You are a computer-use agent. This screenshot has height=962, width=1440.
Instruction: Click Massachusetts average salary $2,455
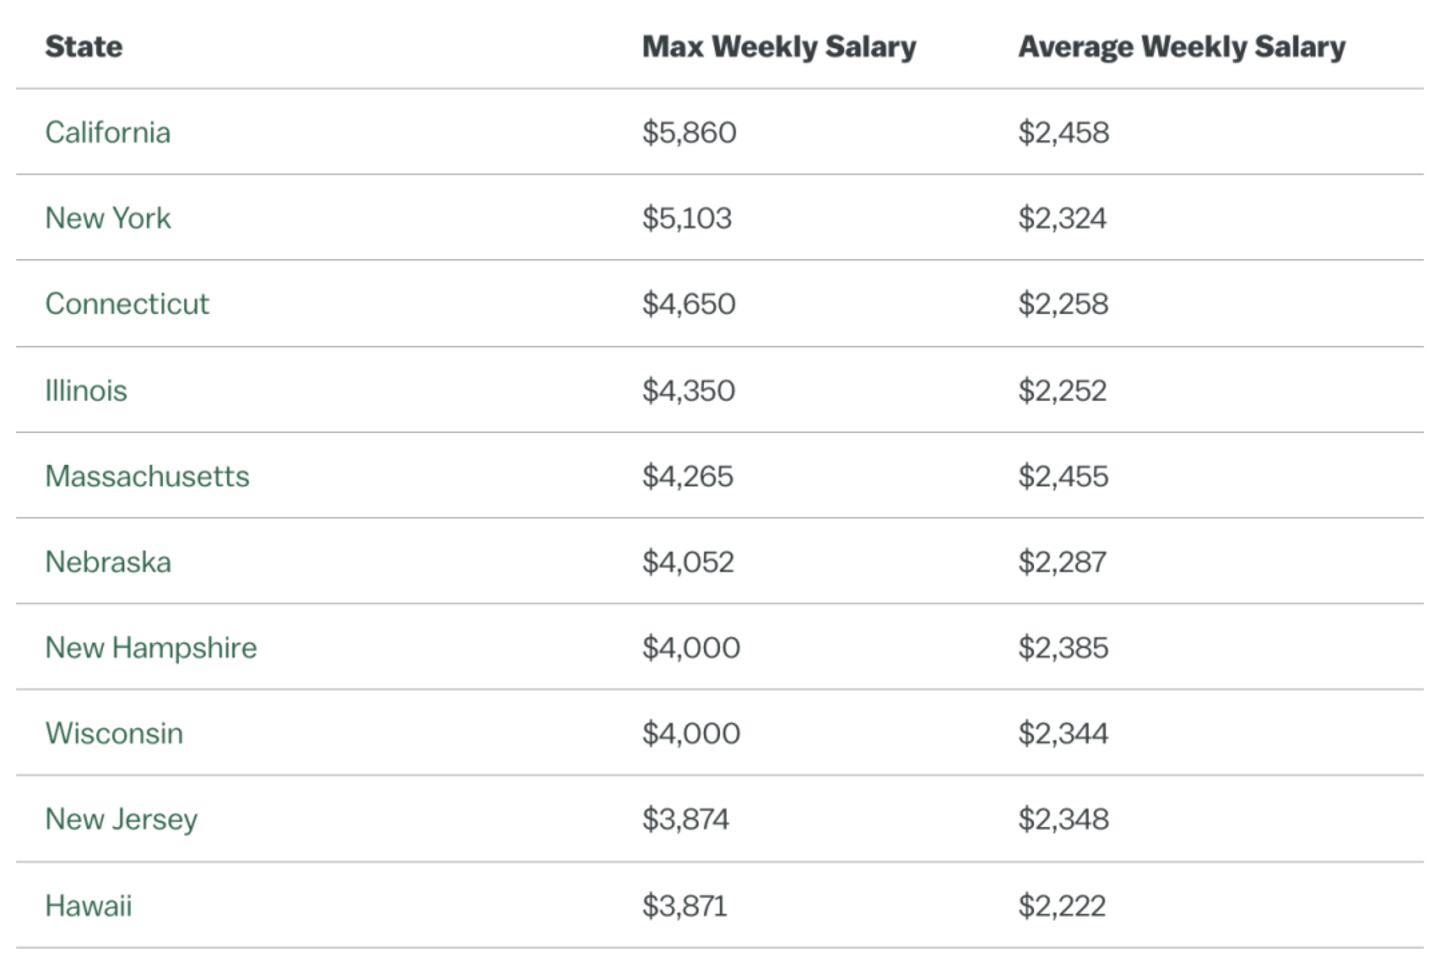(1063, 476)
